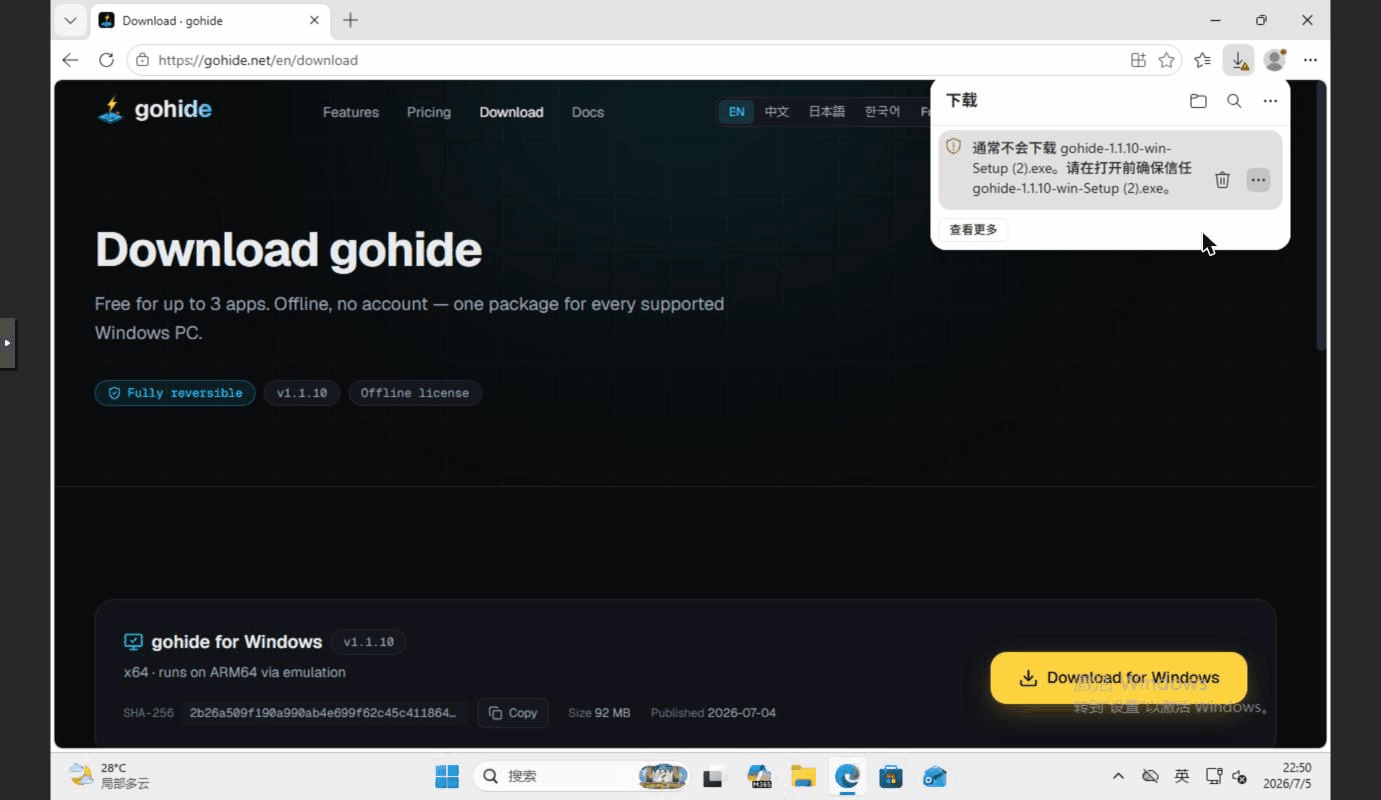Select the Download · gohide tab

coord(209,20)
